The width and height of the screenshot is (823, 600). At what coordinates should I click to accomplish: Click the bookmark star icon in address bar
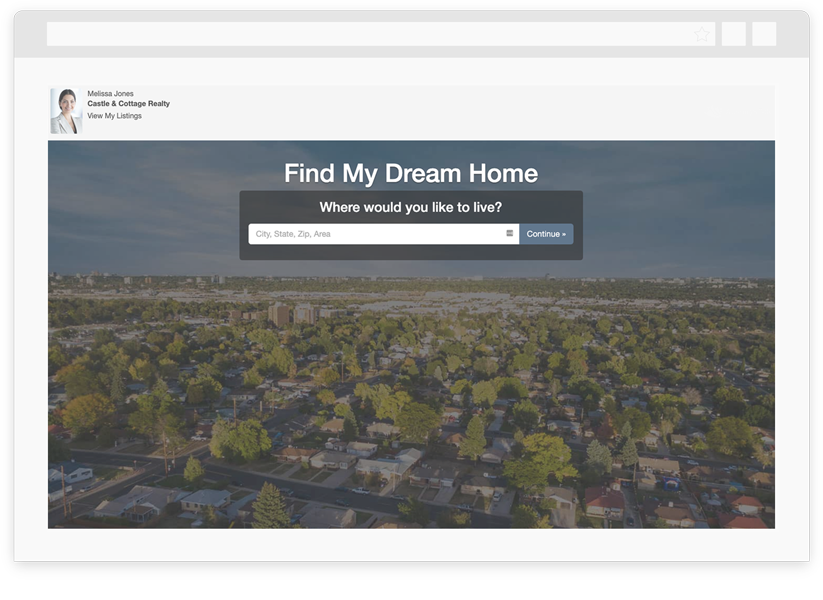701,35
